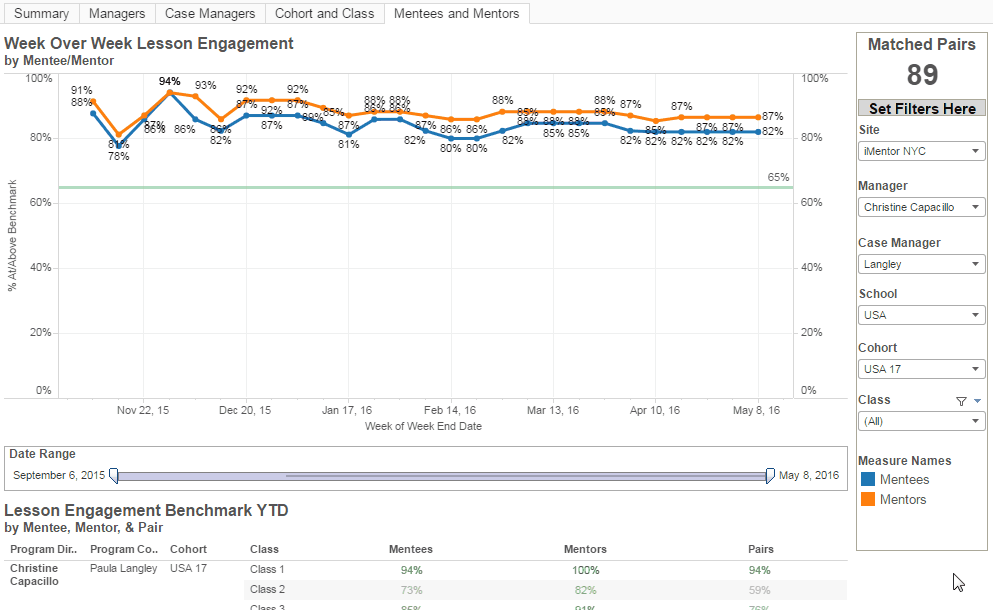Click the right Date Range slider handle
Viewport: 993px width, 610px height.
click(770, 476)
